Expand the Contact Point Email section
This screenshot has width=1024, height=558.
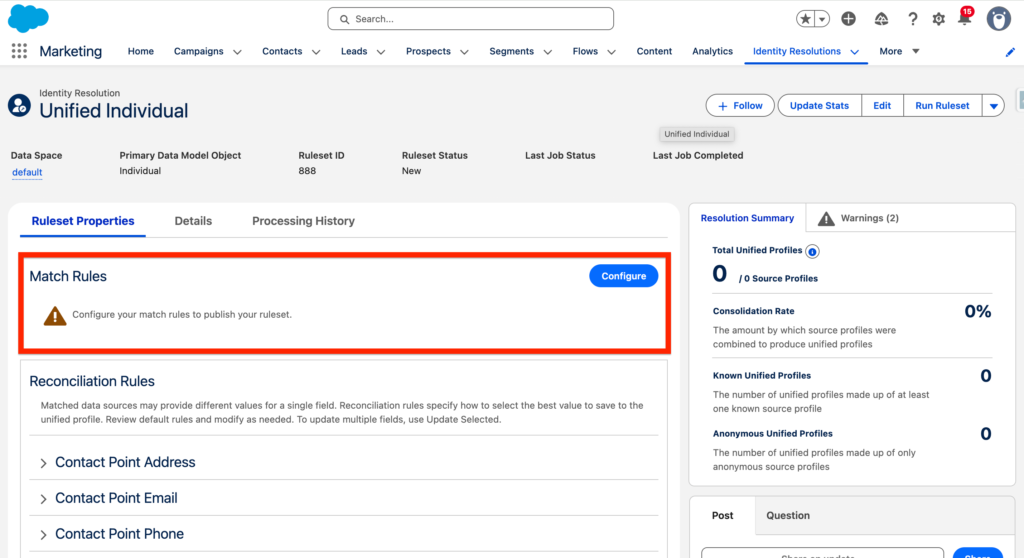pyautogui.click(x=44, y=498)
